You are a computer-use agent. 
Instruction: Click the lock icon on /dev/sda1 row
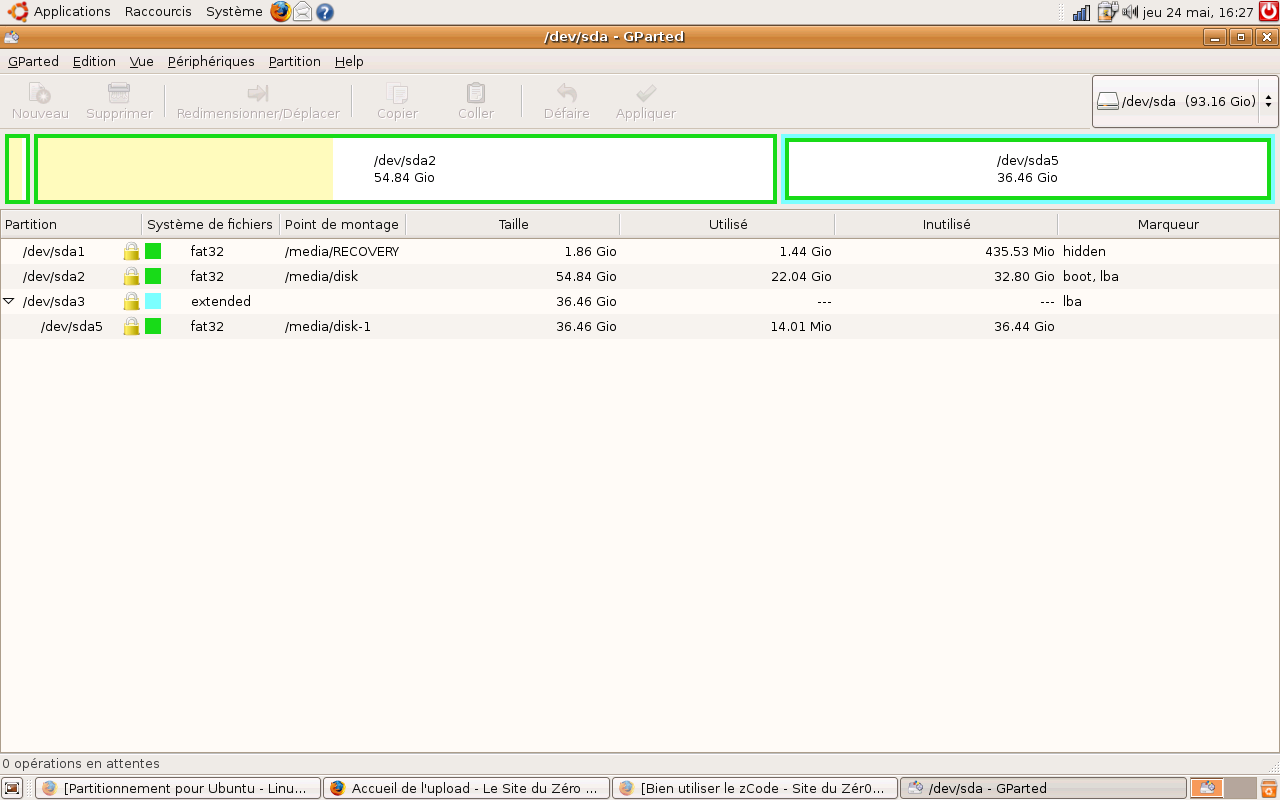pyautogui.click(x=131, y=251)
